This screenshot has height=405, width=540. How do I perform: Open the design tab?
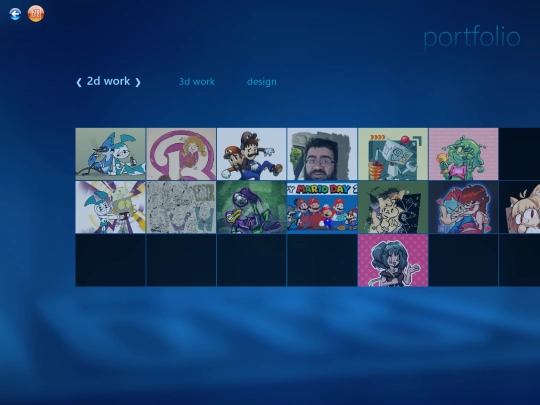(x=262, y=82)
